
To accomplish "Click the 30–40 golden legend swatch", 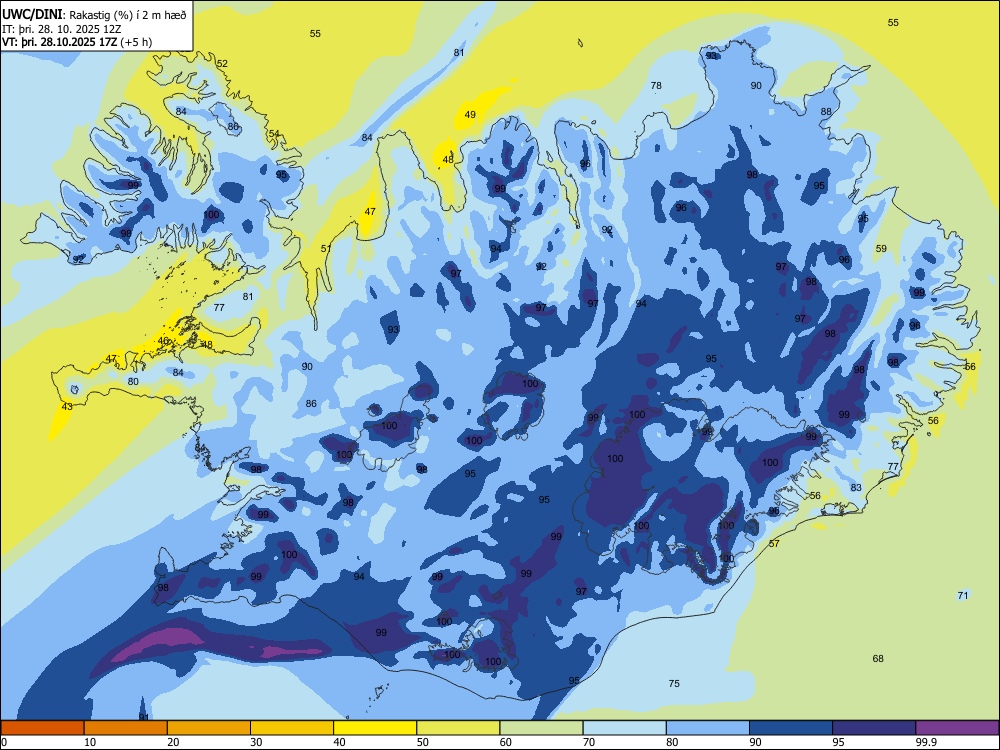I will [x=292, y=728].
